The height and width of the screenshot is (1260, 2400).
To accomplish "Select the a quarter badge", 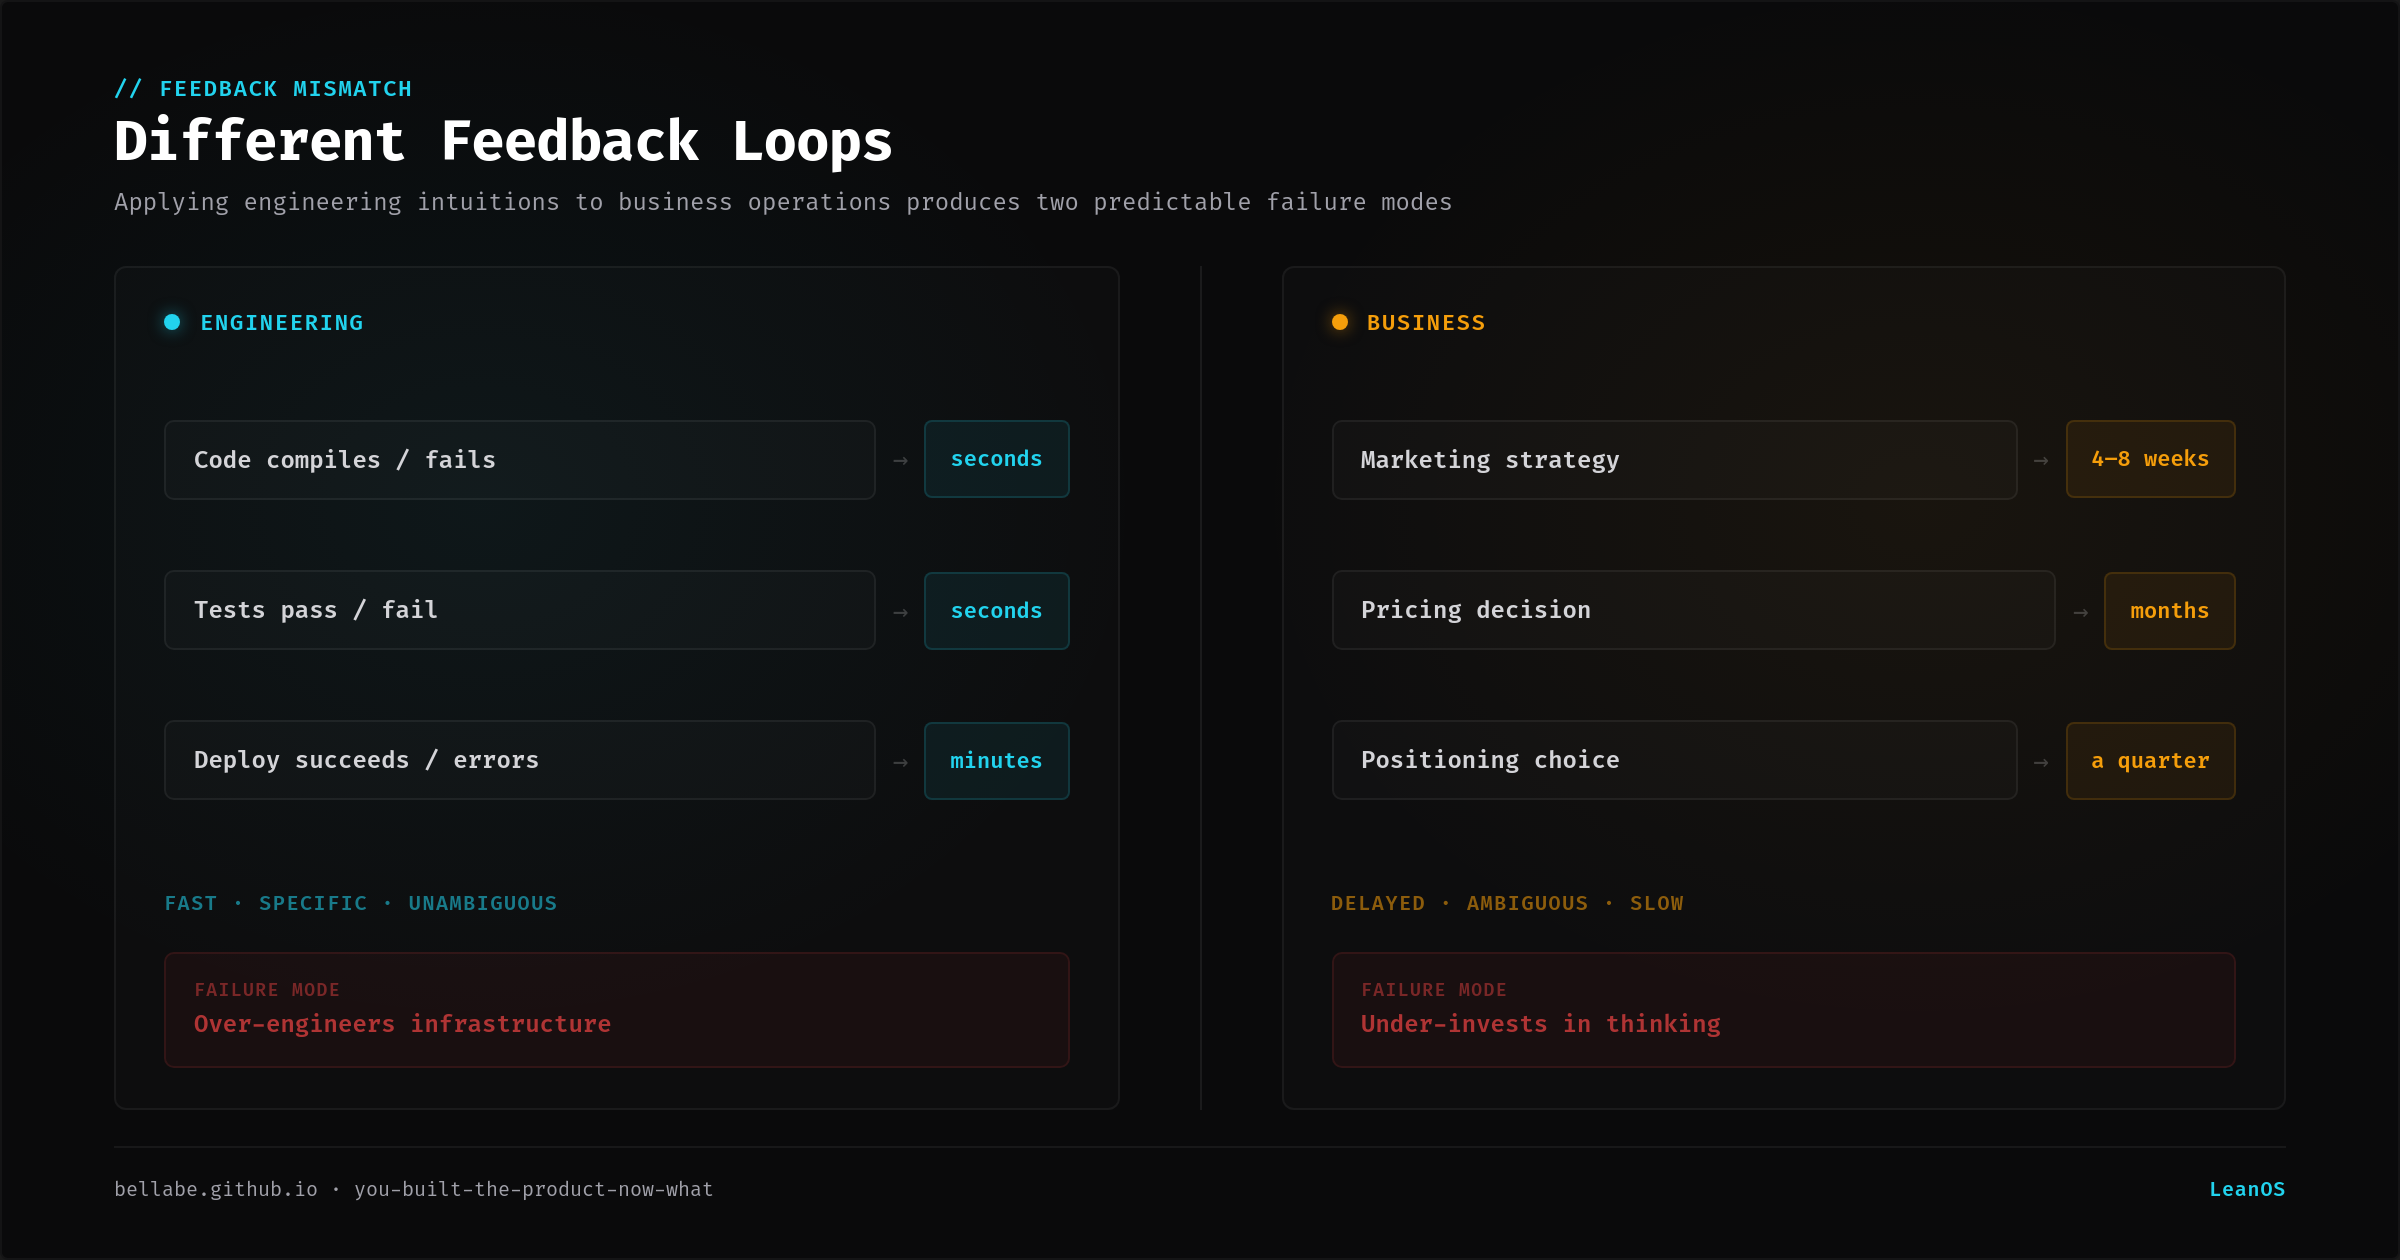I will pos(2150,760).
